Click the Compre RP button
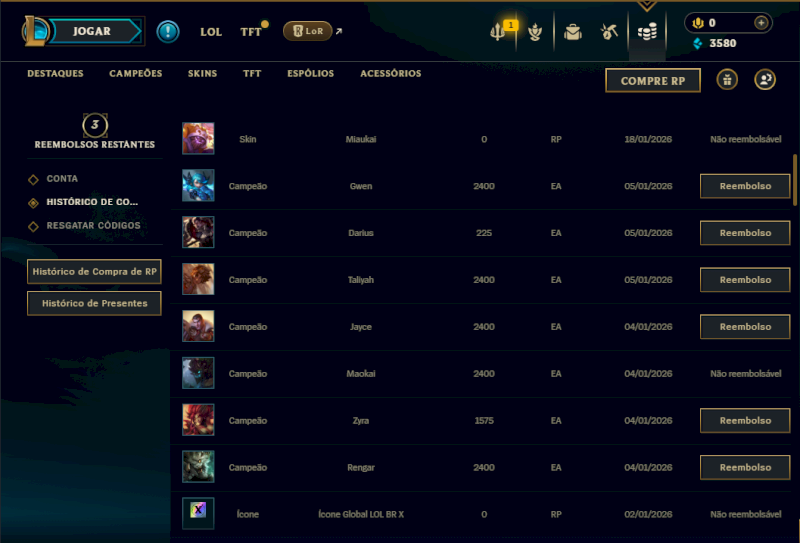The height and width of the screenshot is (543, 800). (x=653, y=81)
